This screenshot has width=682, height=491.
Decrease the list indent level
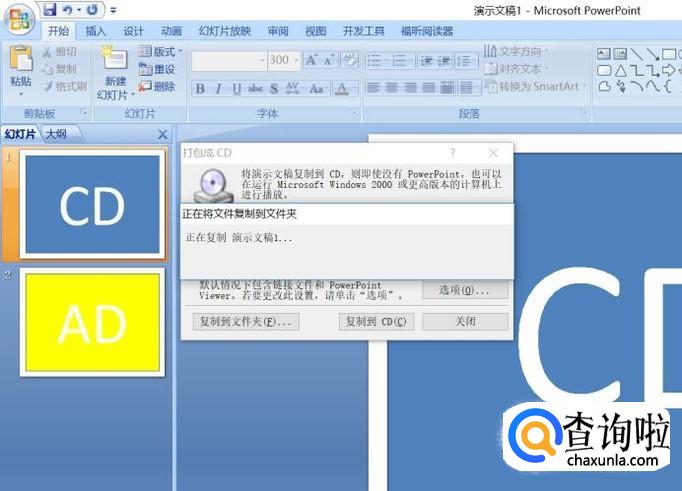pos(426,61)
